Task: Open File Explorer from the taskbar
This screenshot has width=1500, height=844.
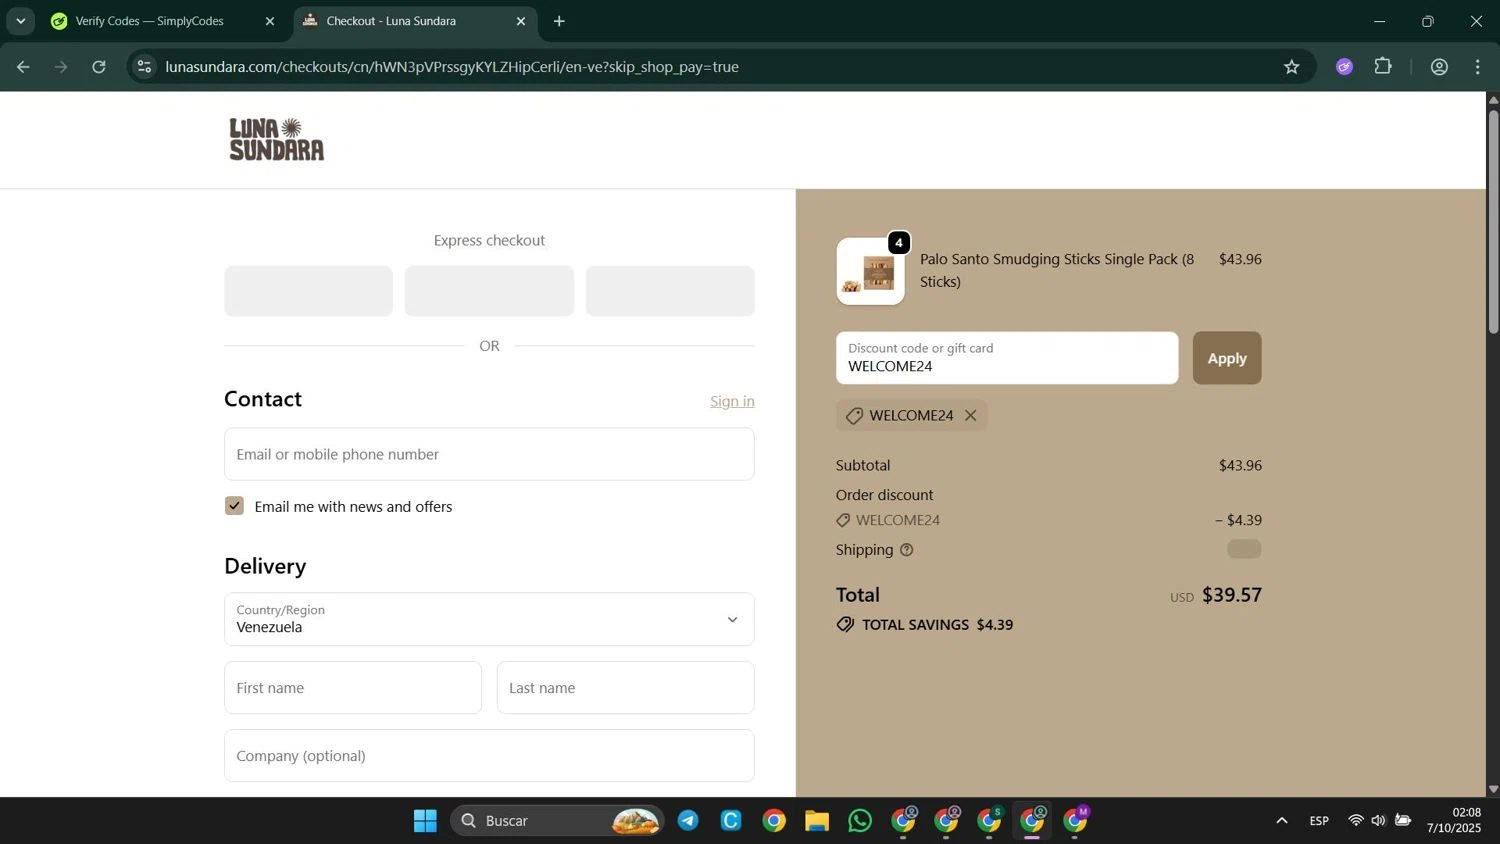Action: pos(817,821)
